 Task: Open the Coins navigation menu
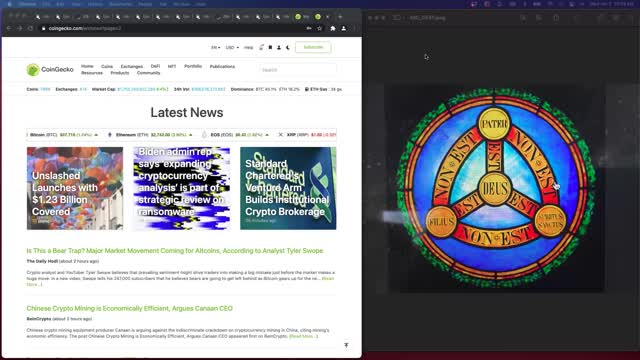tap(107, 66)
